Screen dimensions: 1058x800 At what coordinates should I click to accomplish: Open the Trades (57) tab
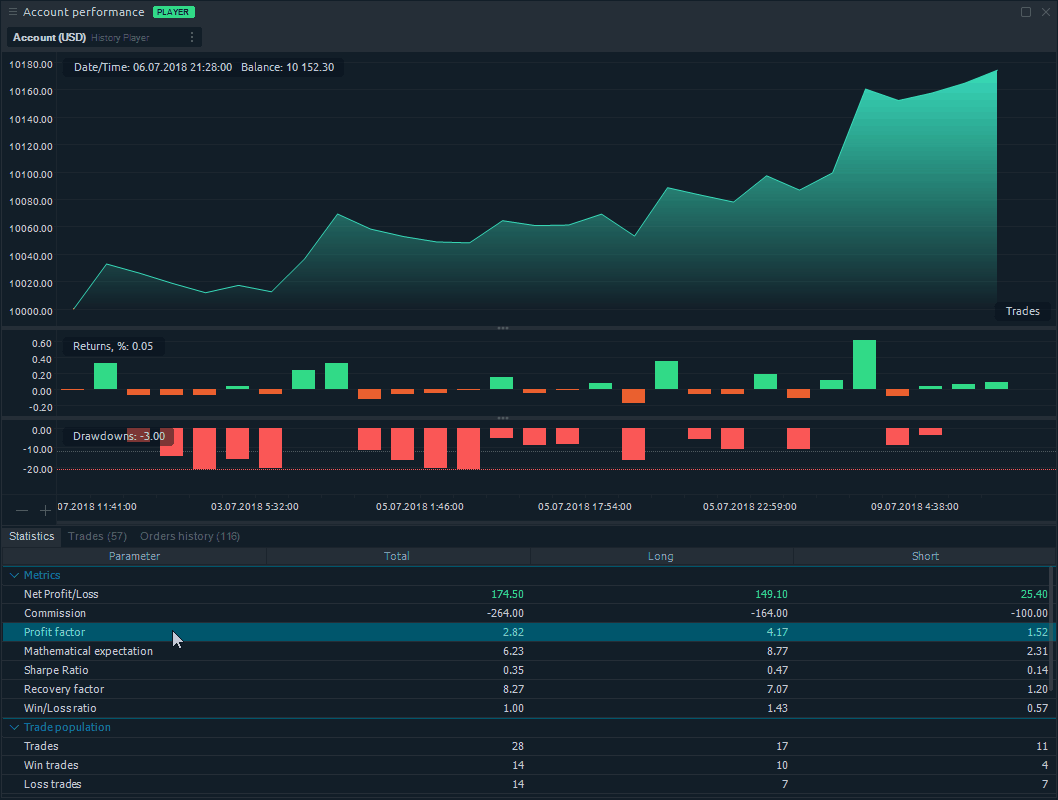tap(97, 536)
